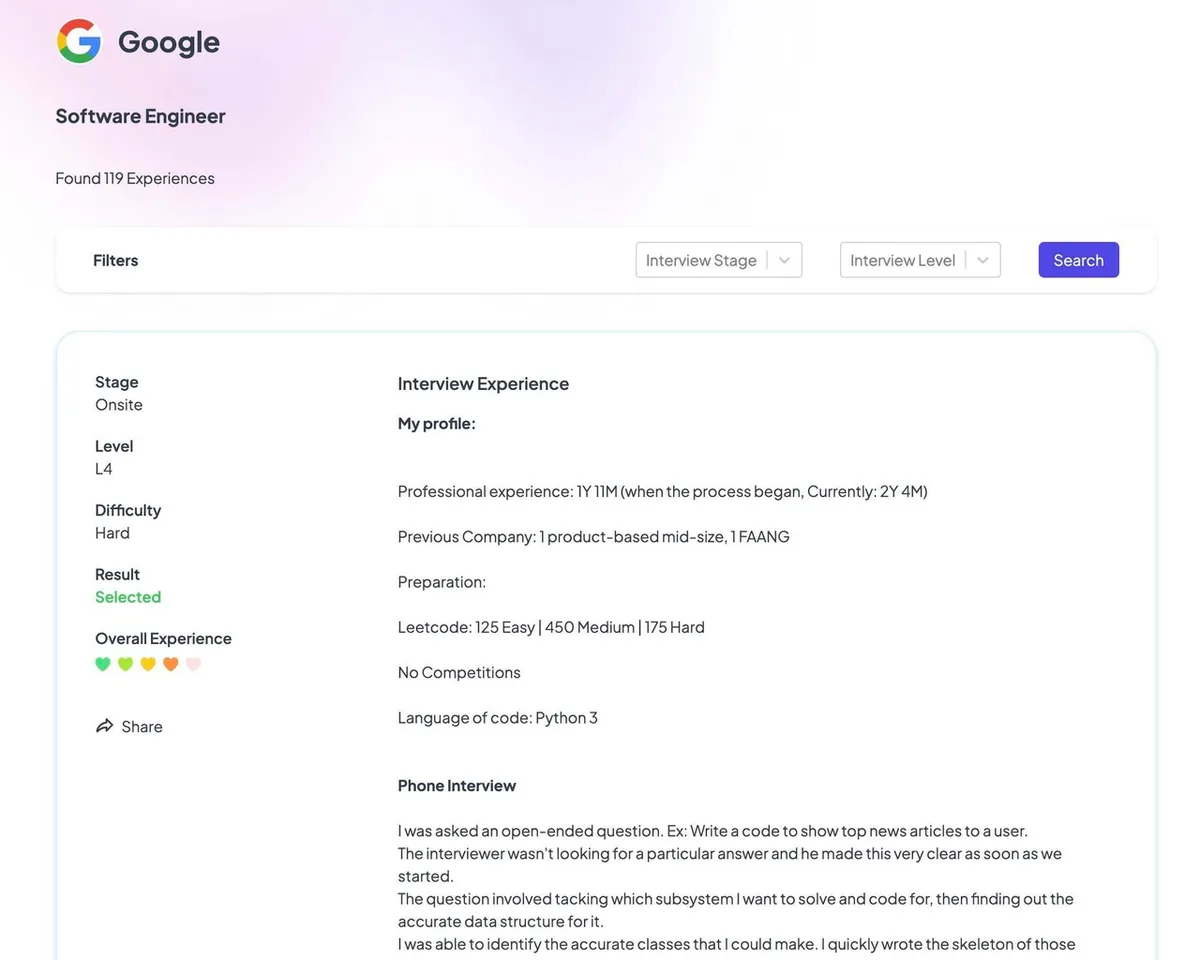The height and width of the screenshot is (960, 1200).
Task: Click the second lime-green heart rating
Action: click(125, 664)
